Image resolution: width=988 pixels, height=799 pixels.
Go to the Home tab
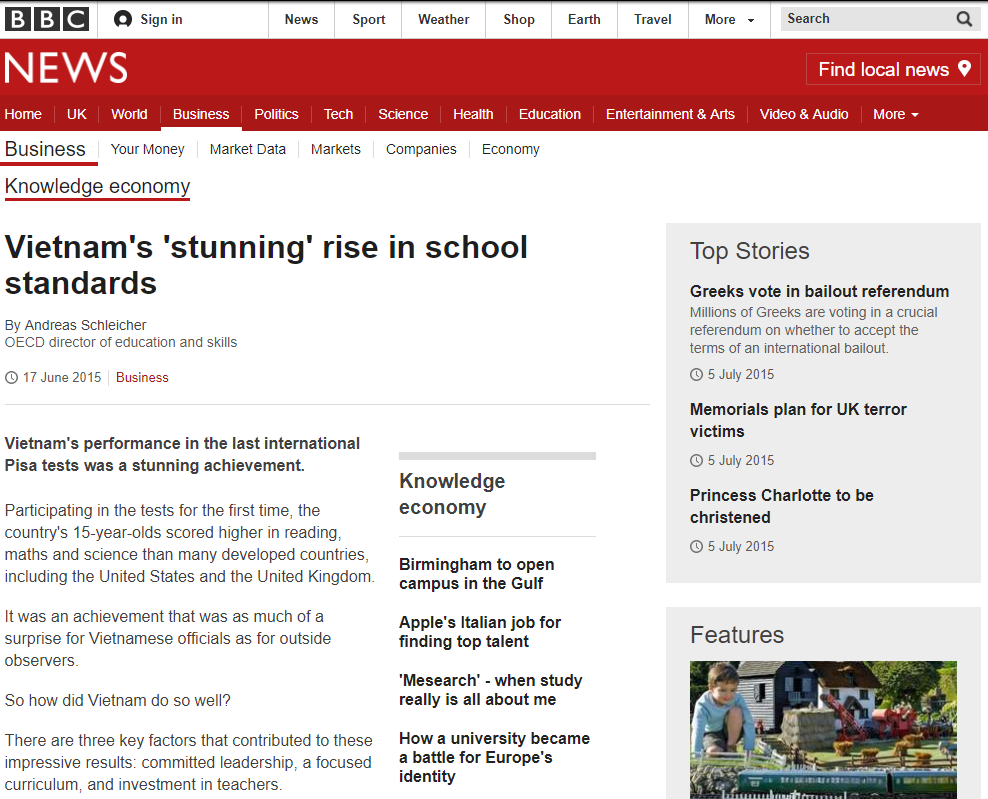tap(23, 114)
